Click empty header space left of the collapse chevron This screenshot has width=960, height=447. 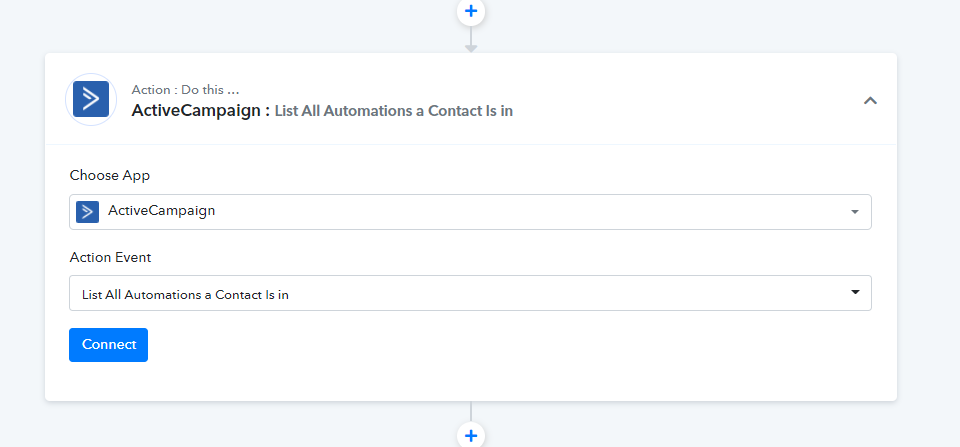tap(686, 99)
